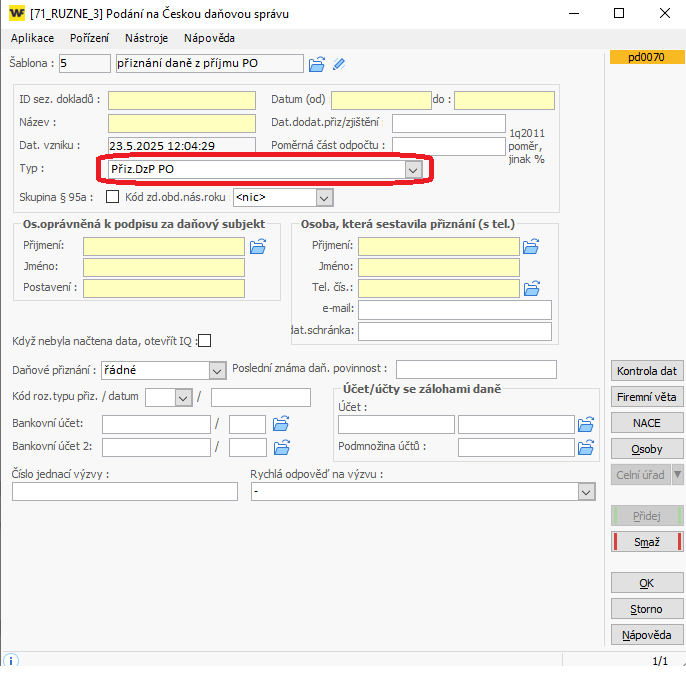Click the Celní úřad button

640,475
